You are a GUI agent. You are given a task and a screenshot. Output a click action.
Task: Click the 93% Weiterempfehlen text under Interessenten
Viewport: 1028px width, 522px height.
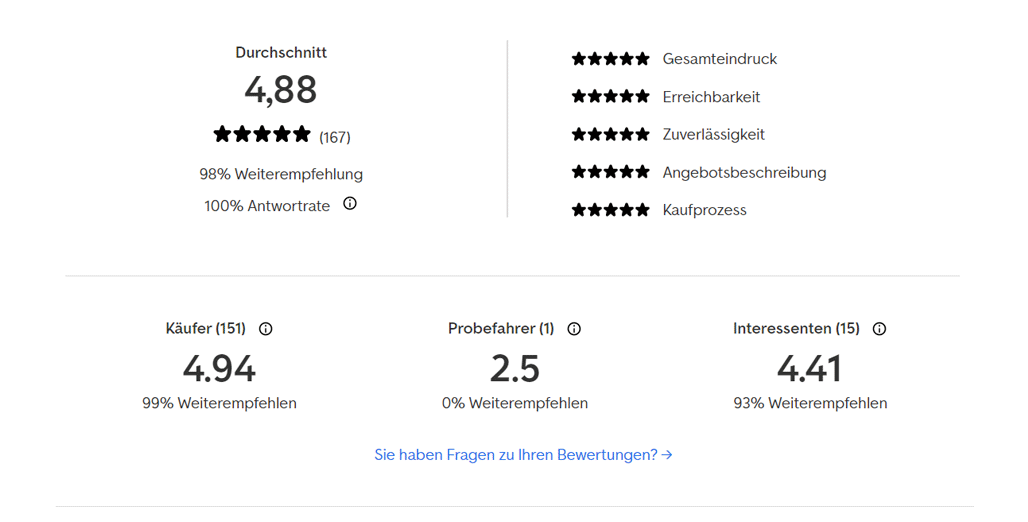[x=810, y=403]
